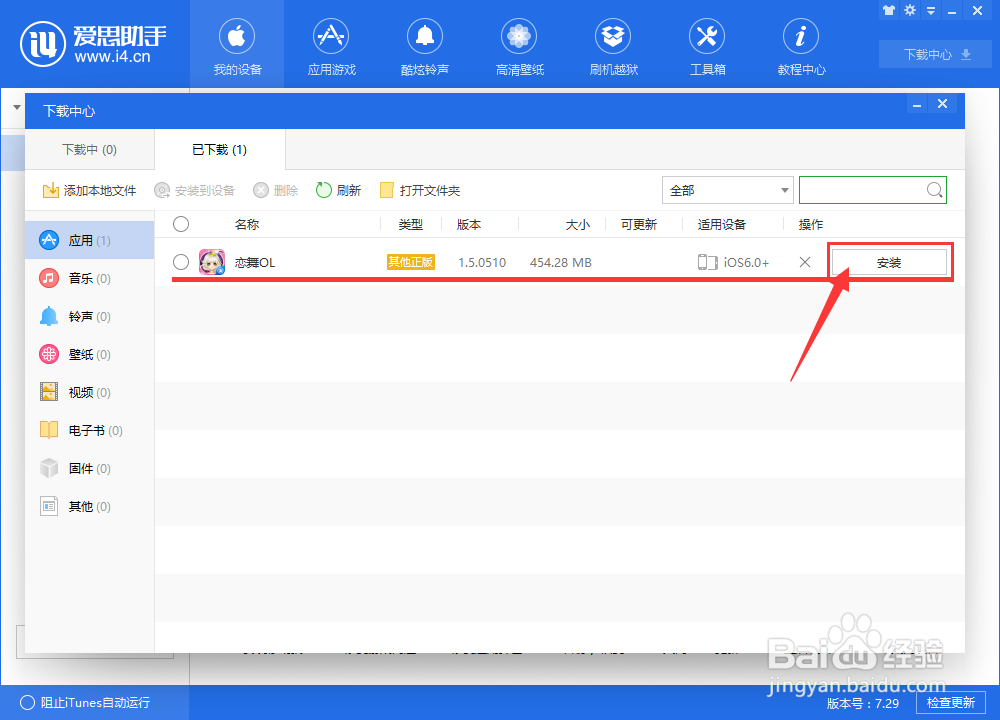Open the 工具箱 toolbox
Screen dimensions: 1000x720
pos(707,45)
